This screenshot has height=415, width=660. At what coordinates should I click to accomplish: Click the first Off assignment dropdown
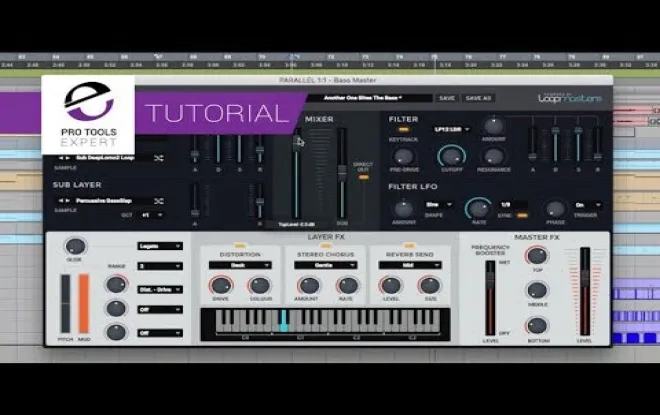(x=160, y=310)
